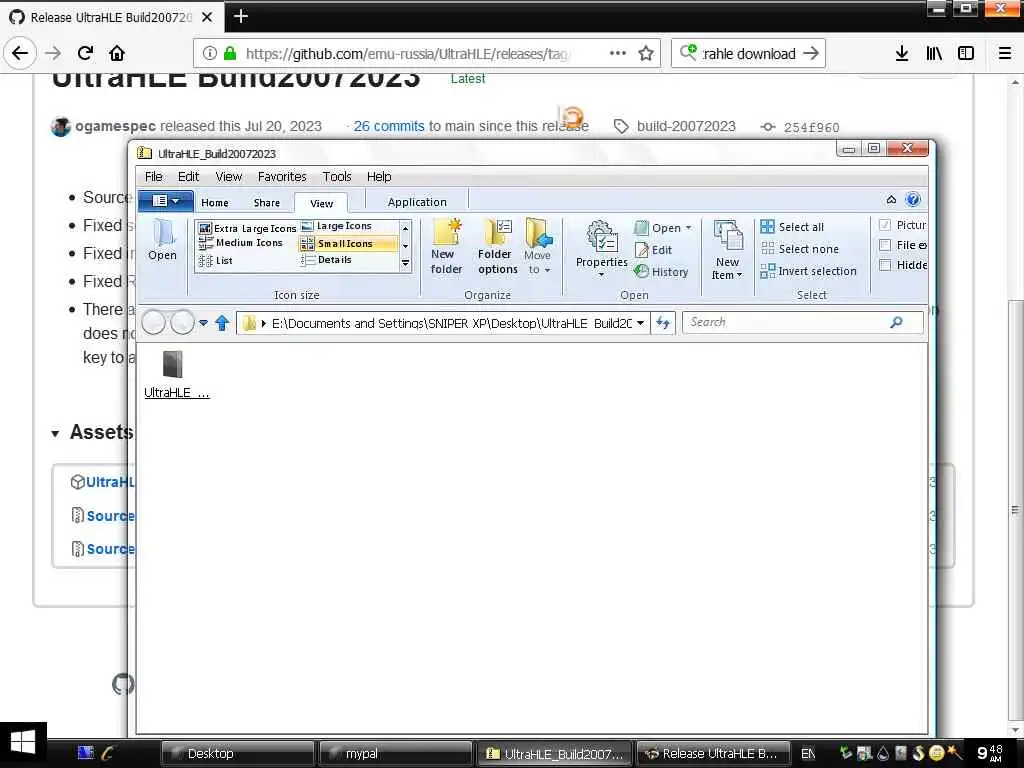Image resolution: width=1024 pixels, height=768 pixels.
Task: Click the EN language indicator in tray
Action: pyautogui.click(x=808, y=754)
